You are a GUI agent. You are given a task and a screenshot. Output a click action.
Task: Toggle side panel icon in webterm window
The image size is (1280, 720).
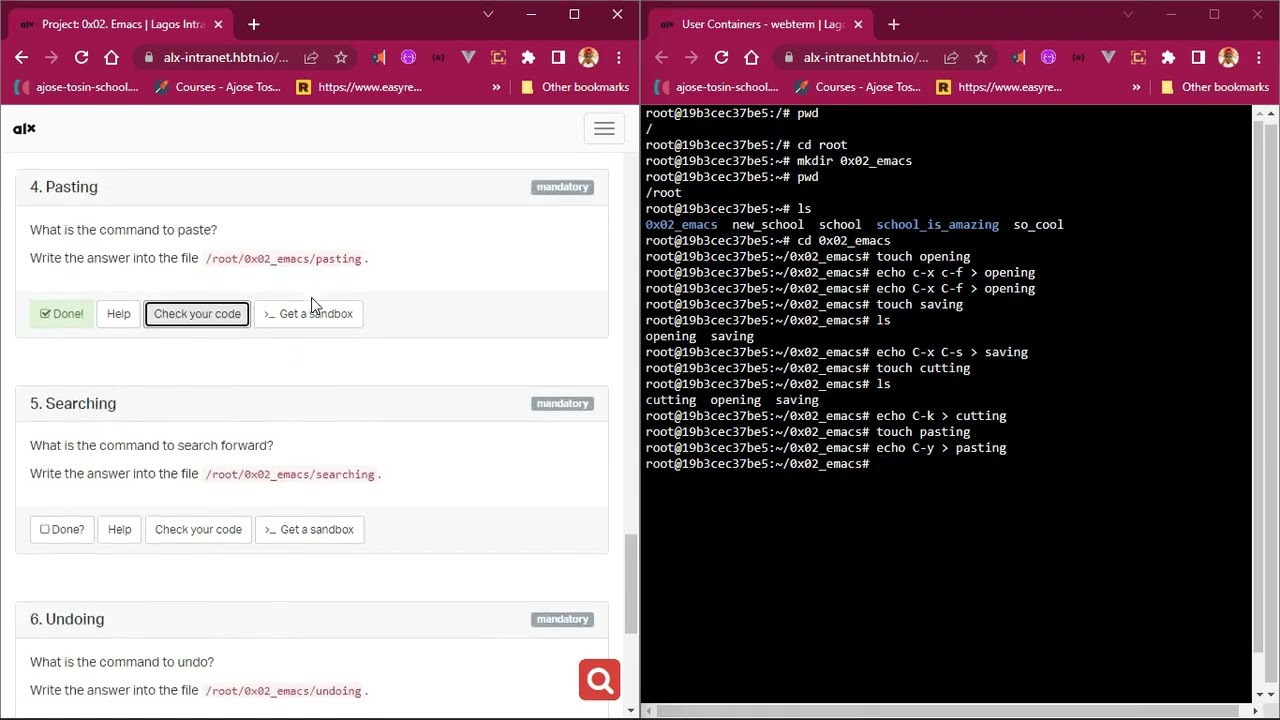click(1198, 58)
